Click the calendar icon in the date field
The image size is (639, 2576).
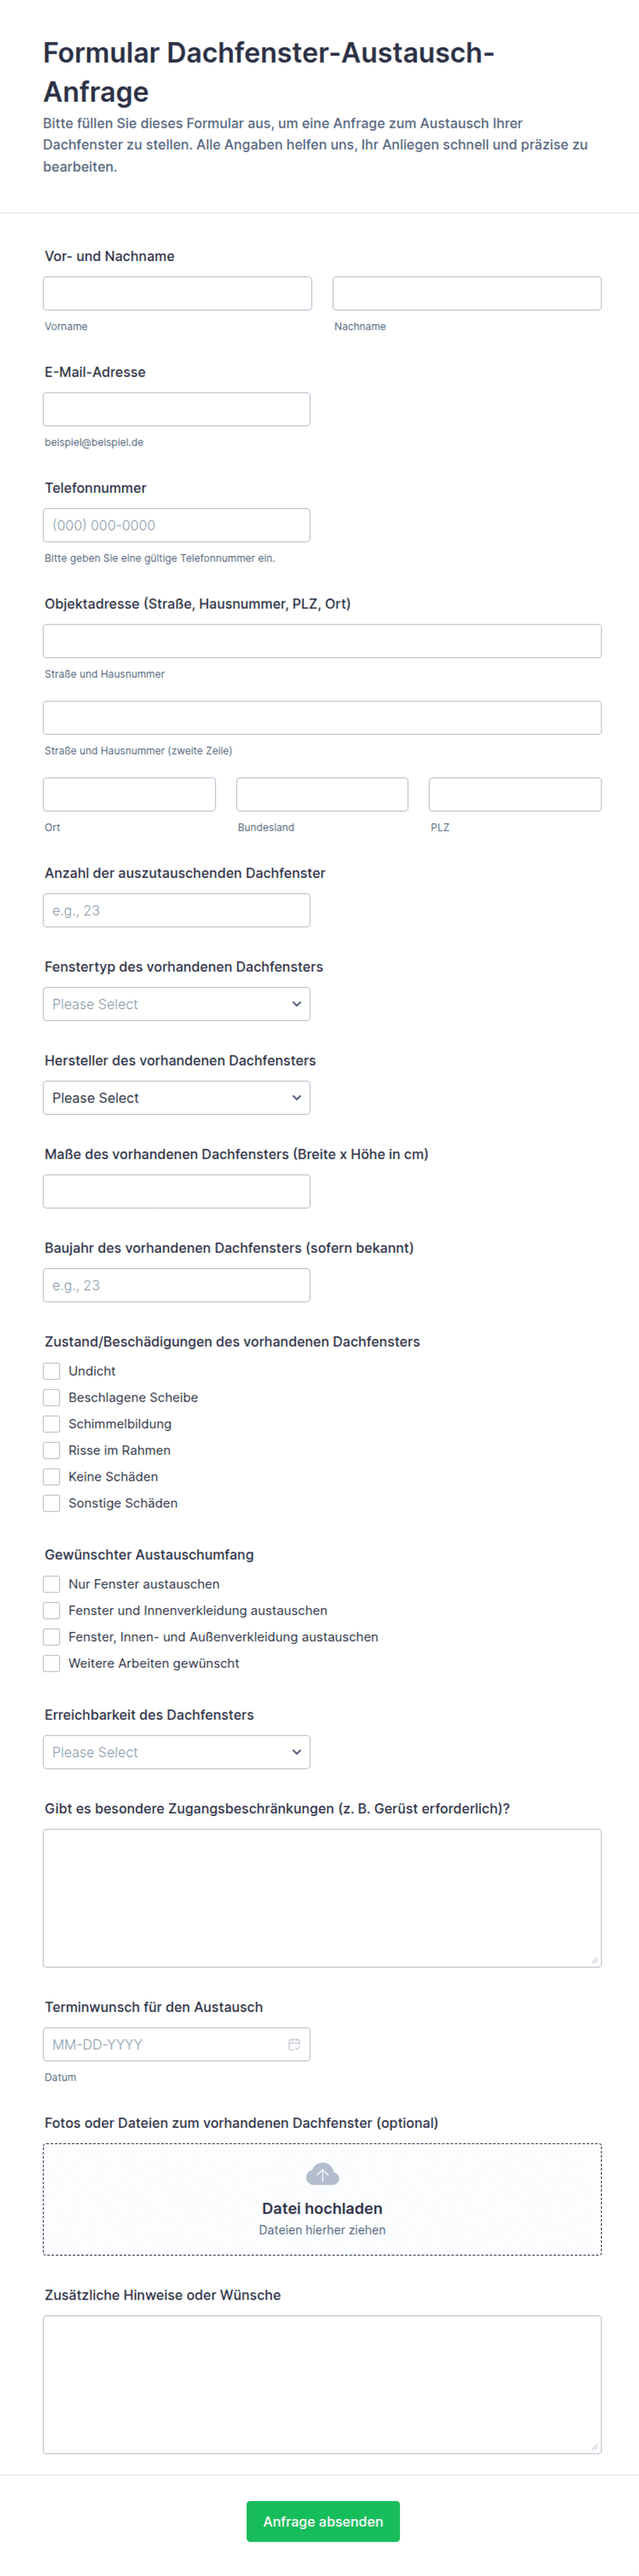(294, 2044)
